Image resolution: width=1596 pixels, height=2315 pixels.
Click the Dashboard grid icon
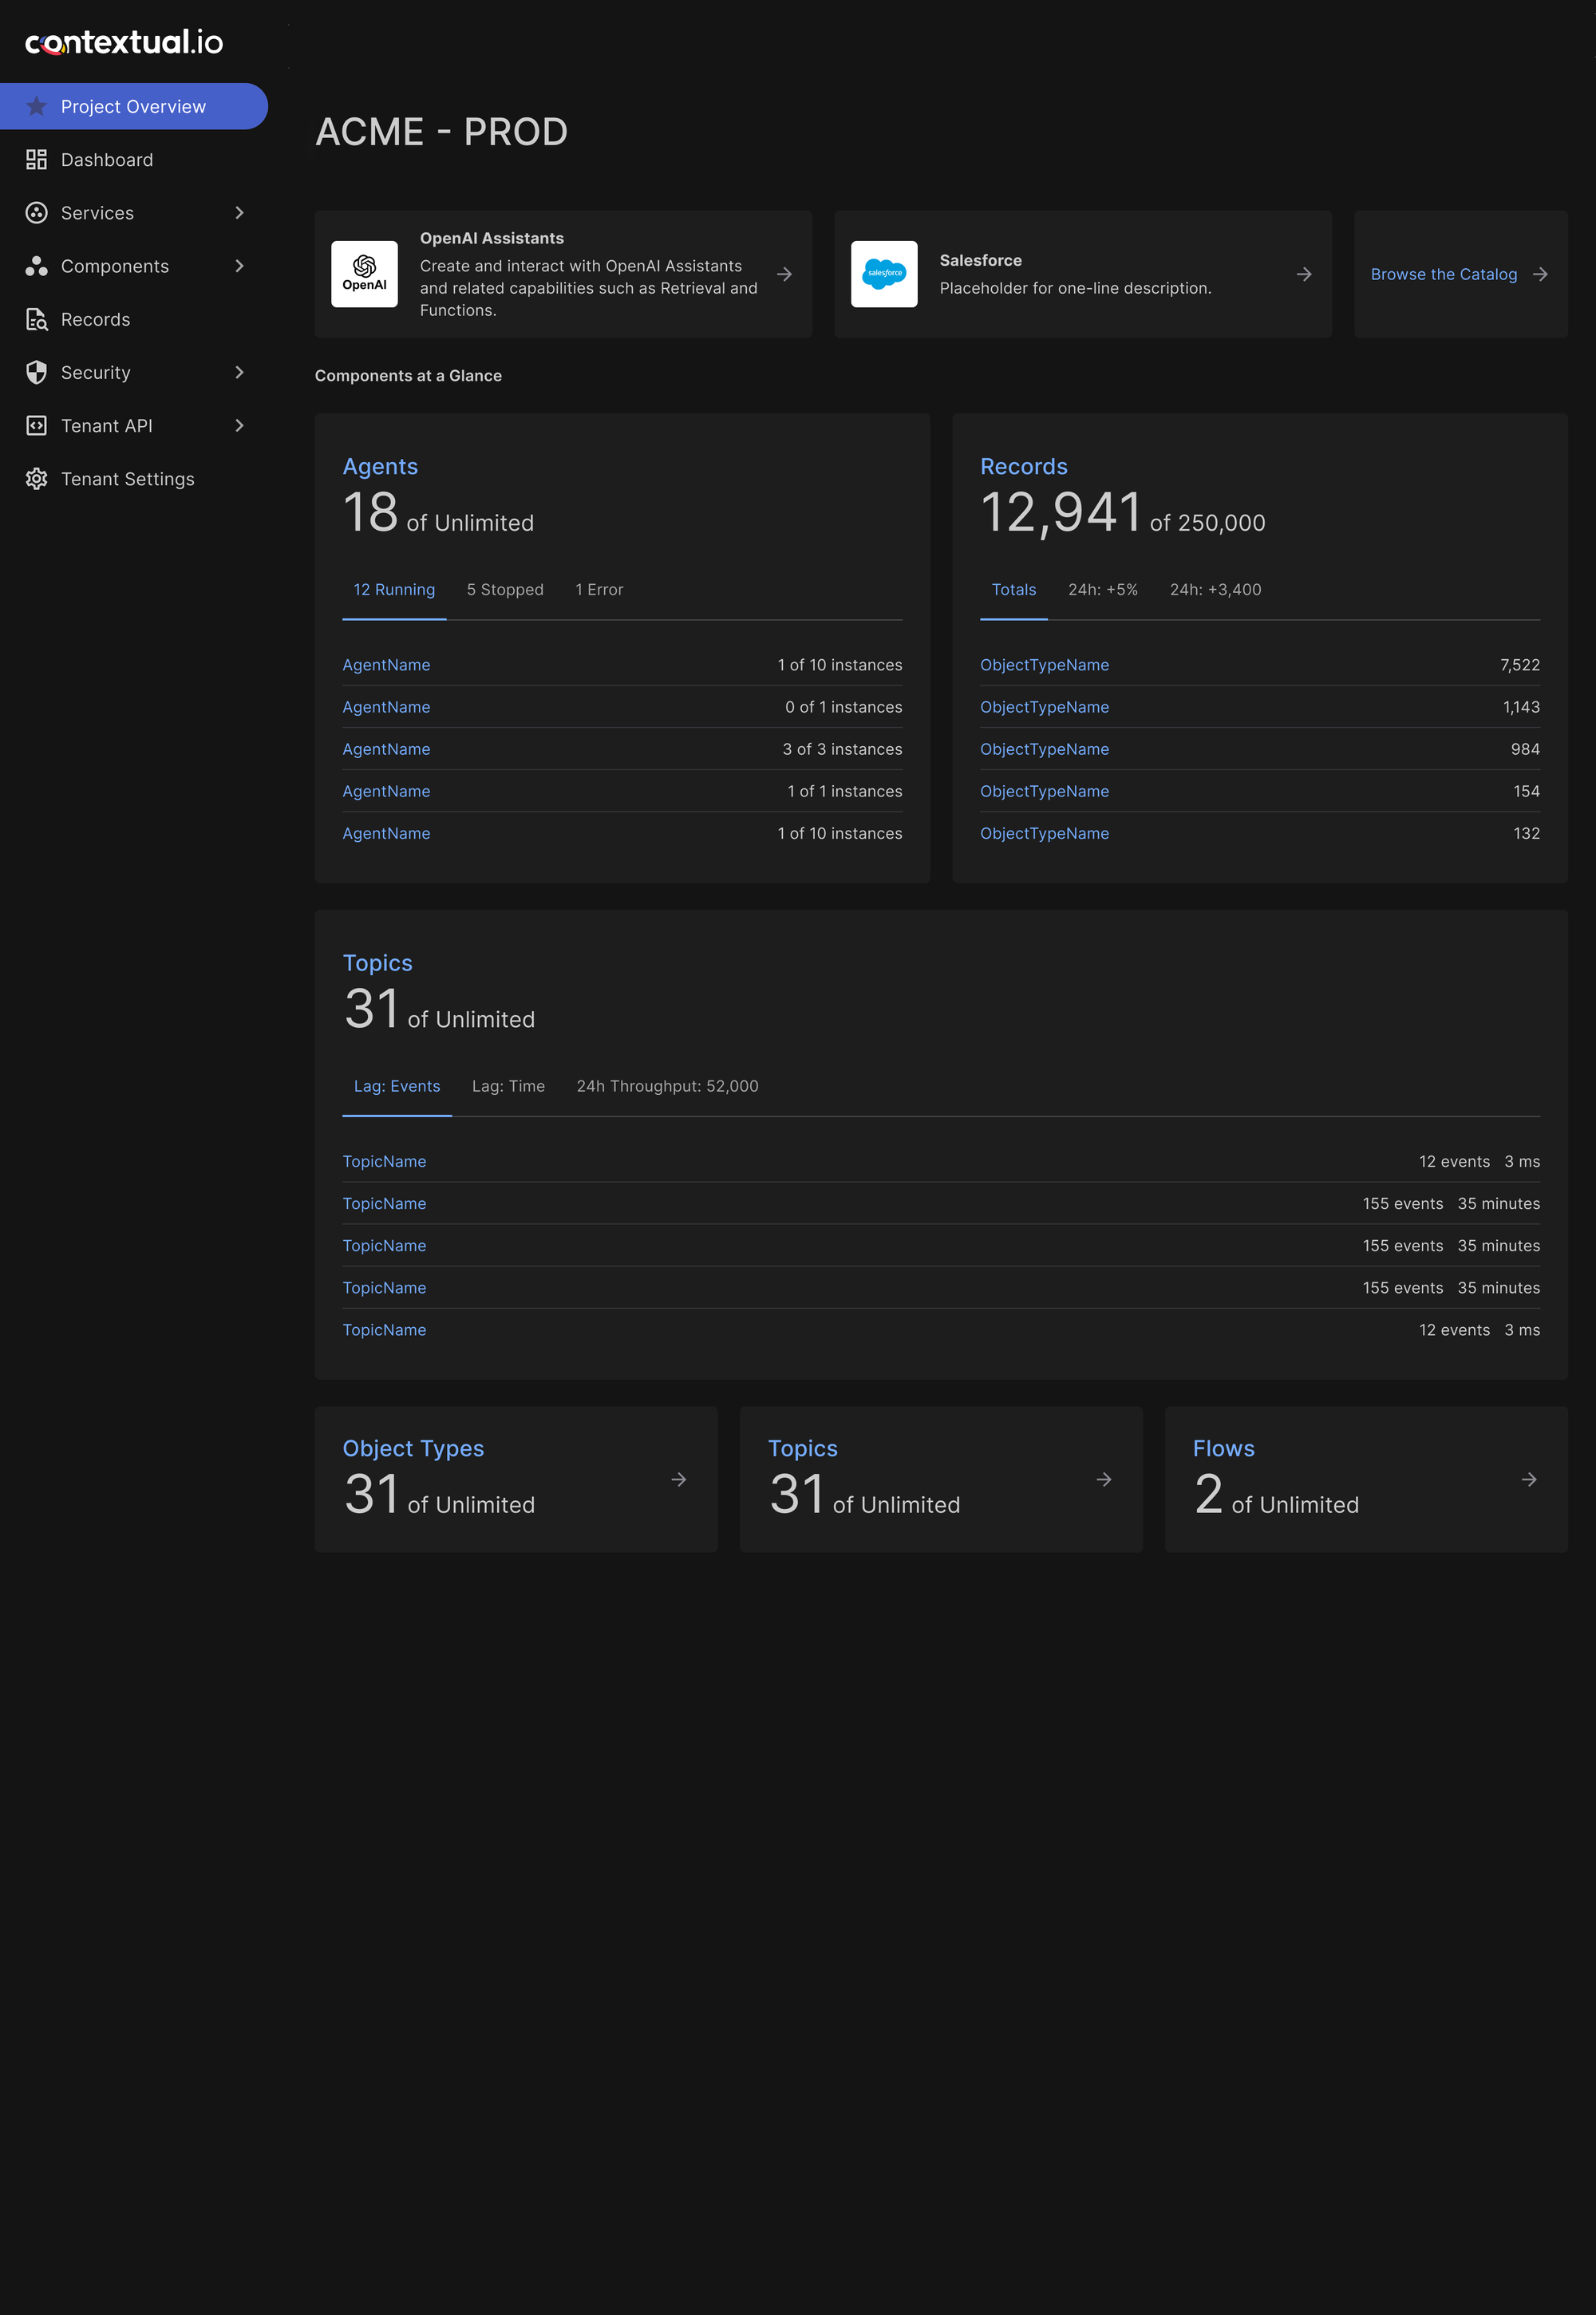point(37,160)
